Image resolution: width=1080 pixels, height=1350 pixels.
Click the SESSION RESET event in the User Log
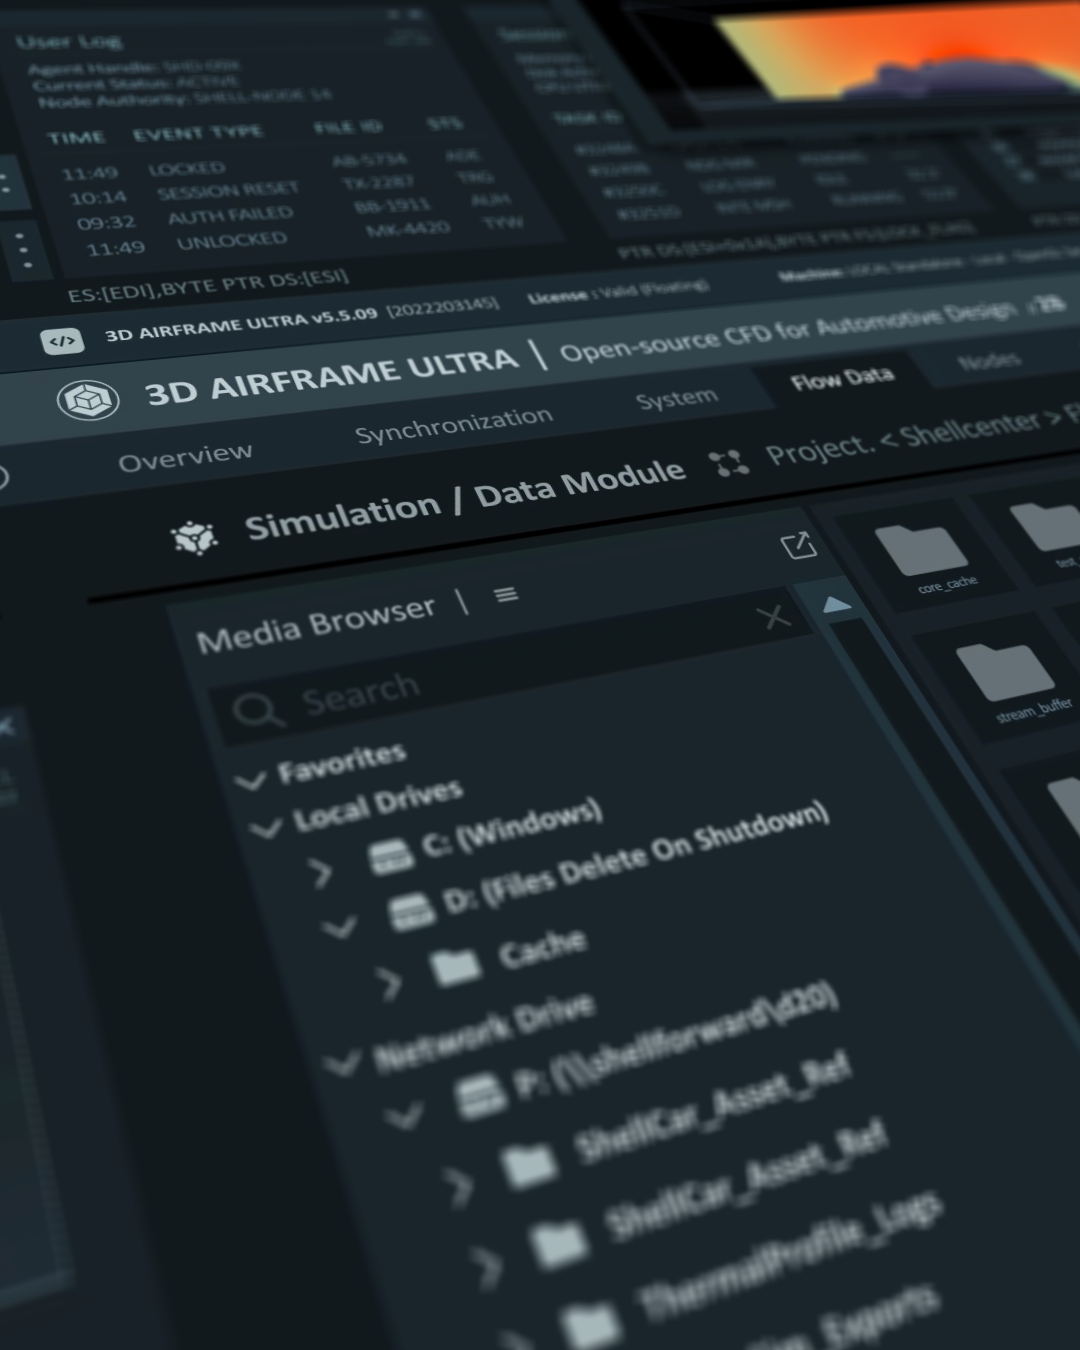click(x=227, y=190)
